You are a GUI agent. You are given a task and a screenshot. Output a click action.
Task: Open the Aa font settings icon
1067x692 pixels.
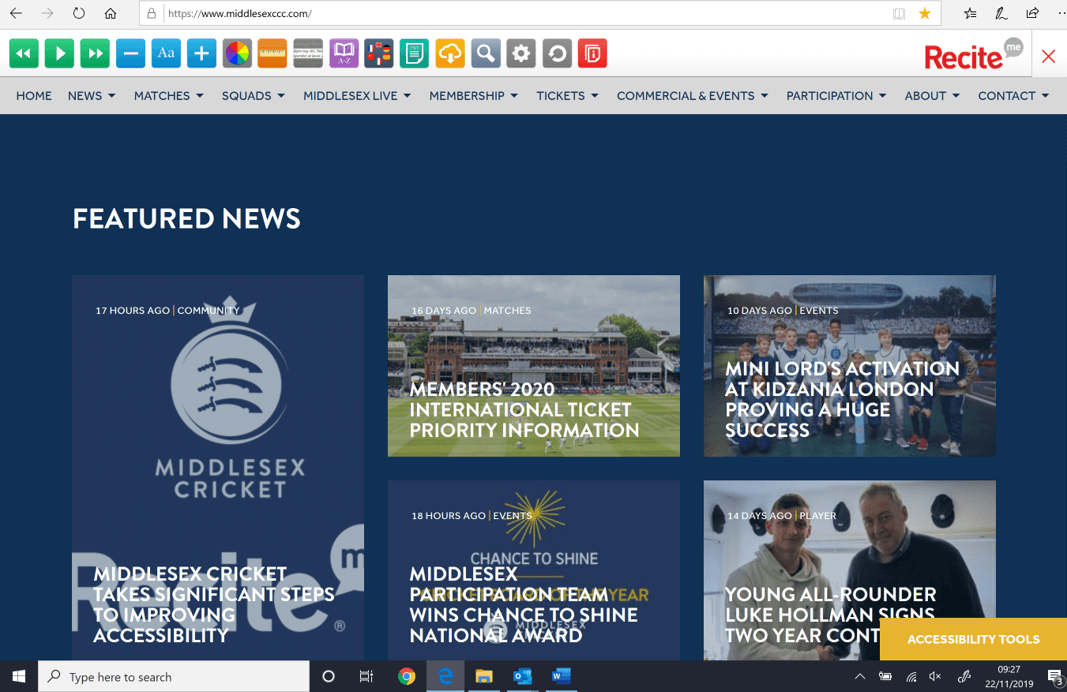point(166,53)
